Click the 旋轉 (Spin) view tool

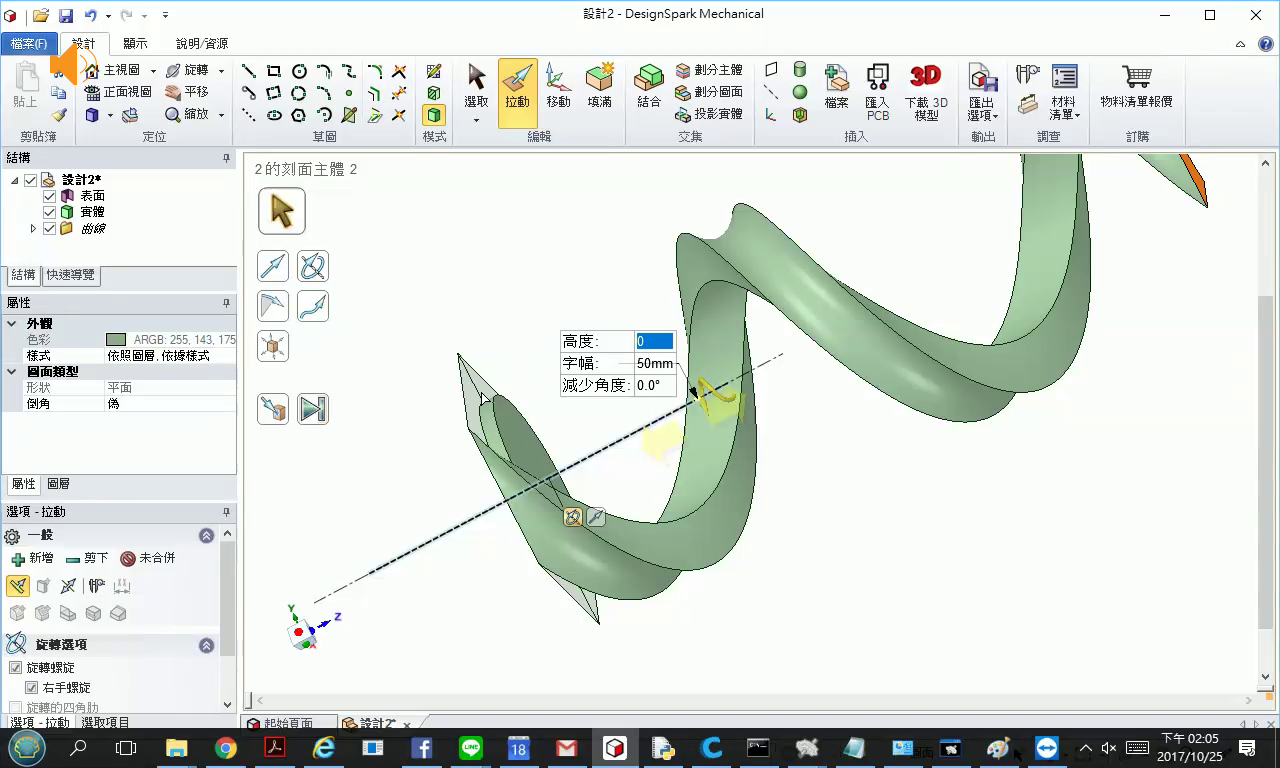(x=187, y=70)
